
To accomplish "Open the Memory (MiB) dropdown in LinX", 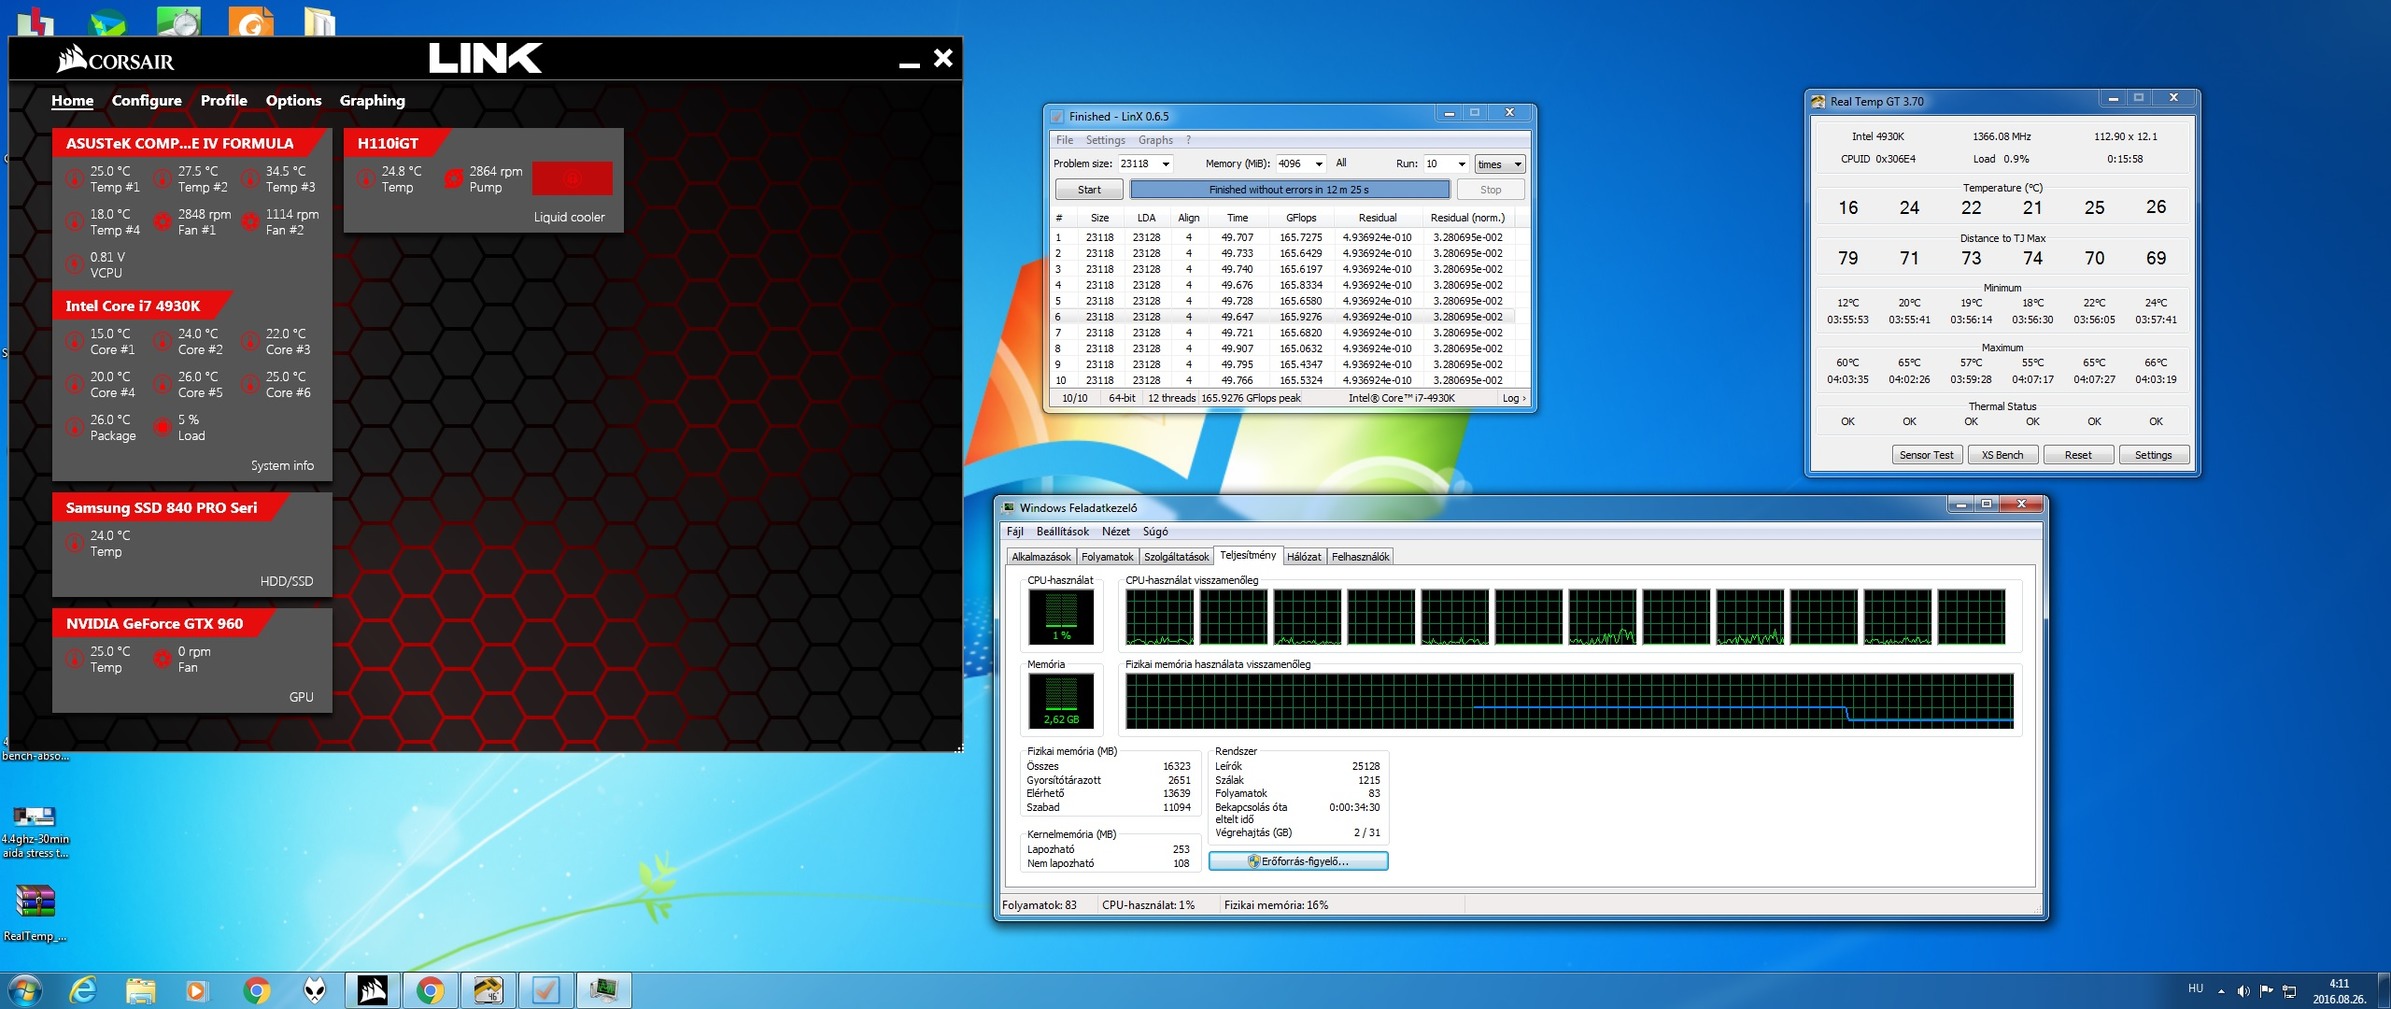I will tap(1318, 164).
